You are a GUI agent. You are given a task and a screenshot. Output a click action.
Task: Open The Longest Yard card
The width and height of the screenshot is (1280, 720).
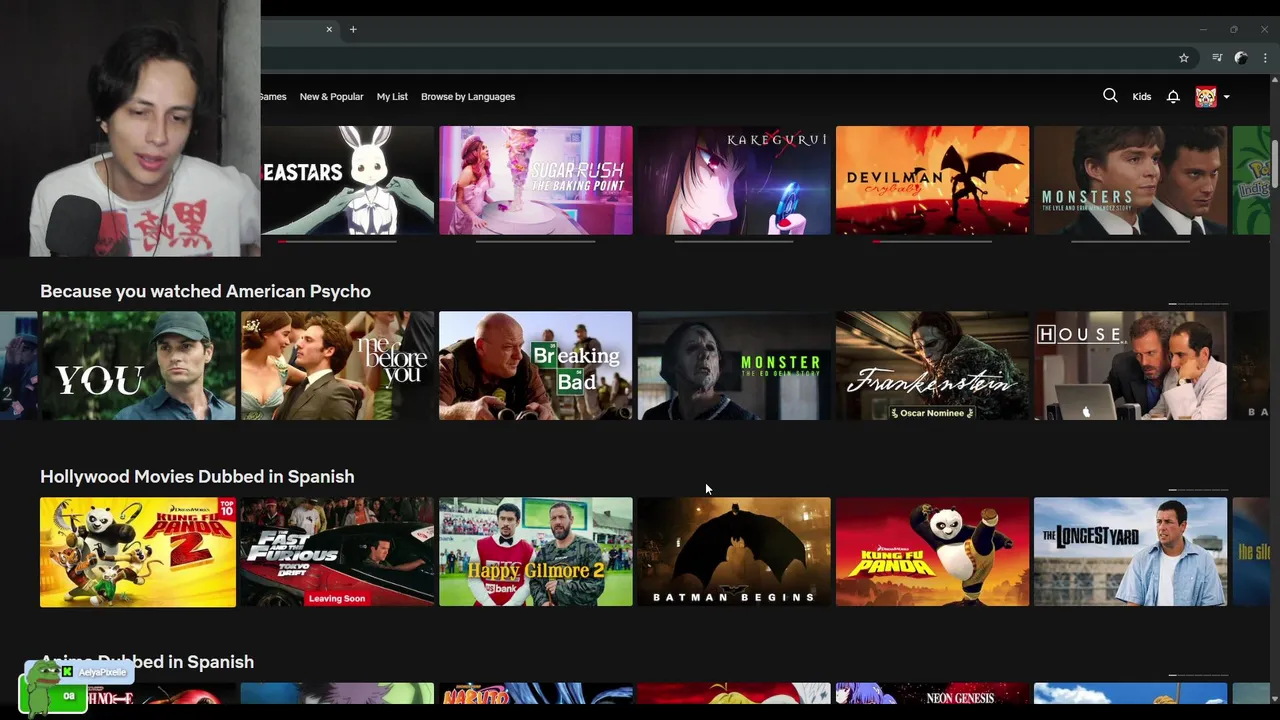[1130, 552]
